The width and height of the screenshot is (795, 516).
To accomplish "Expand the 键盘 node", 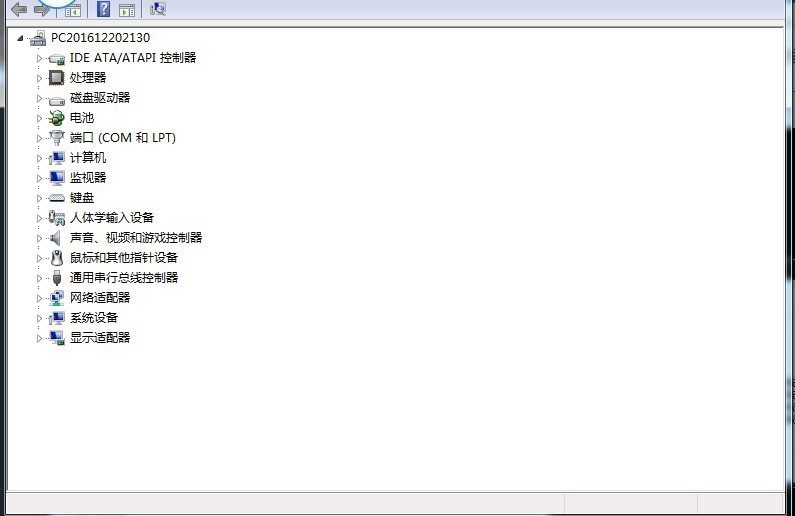I will (x=40, y=198).
